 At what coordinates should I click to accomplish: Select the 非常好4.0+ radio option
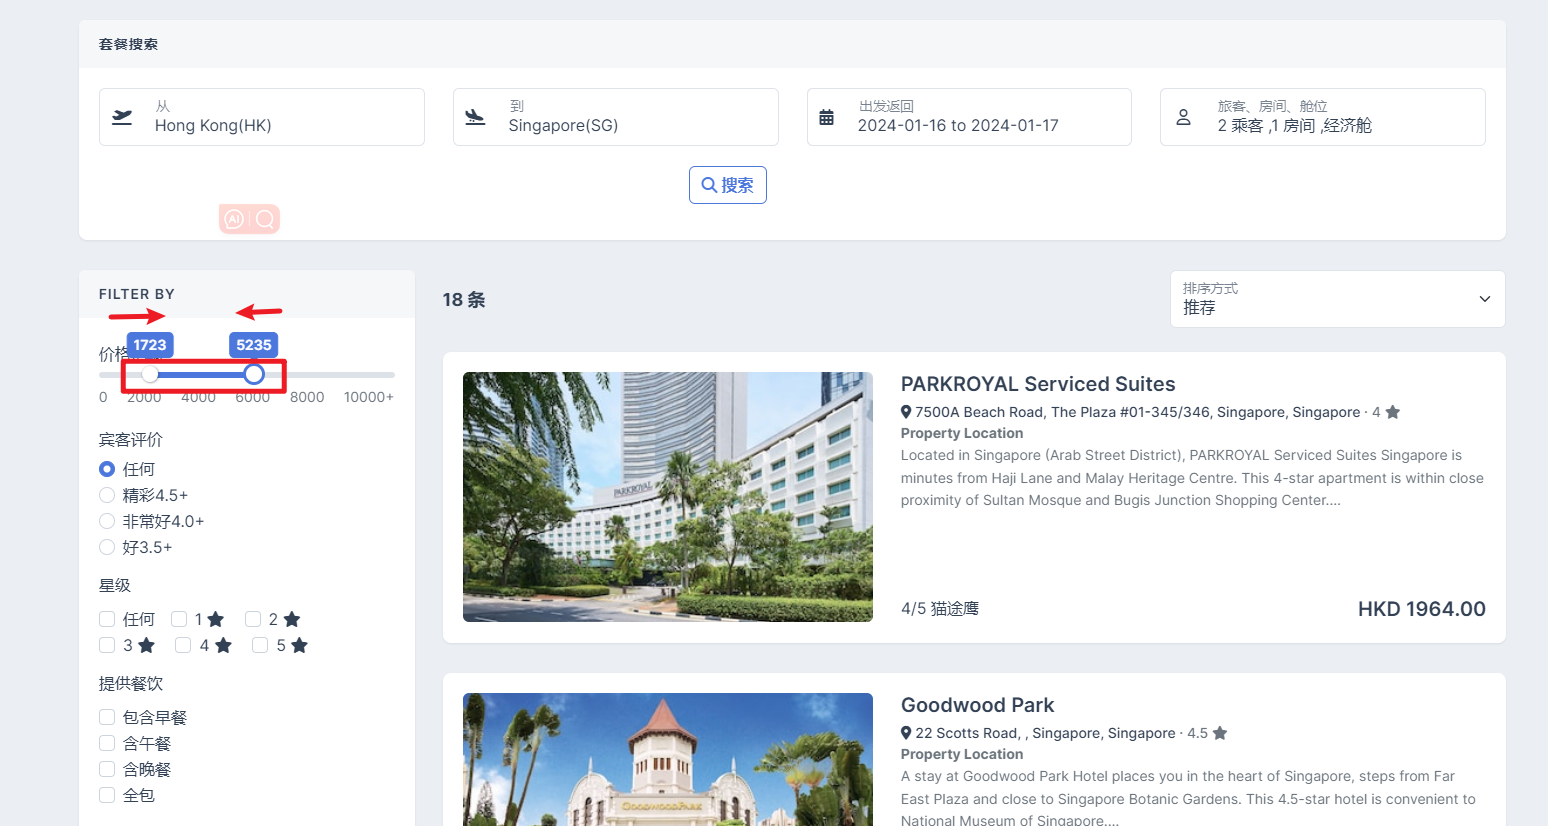[107, 521]
